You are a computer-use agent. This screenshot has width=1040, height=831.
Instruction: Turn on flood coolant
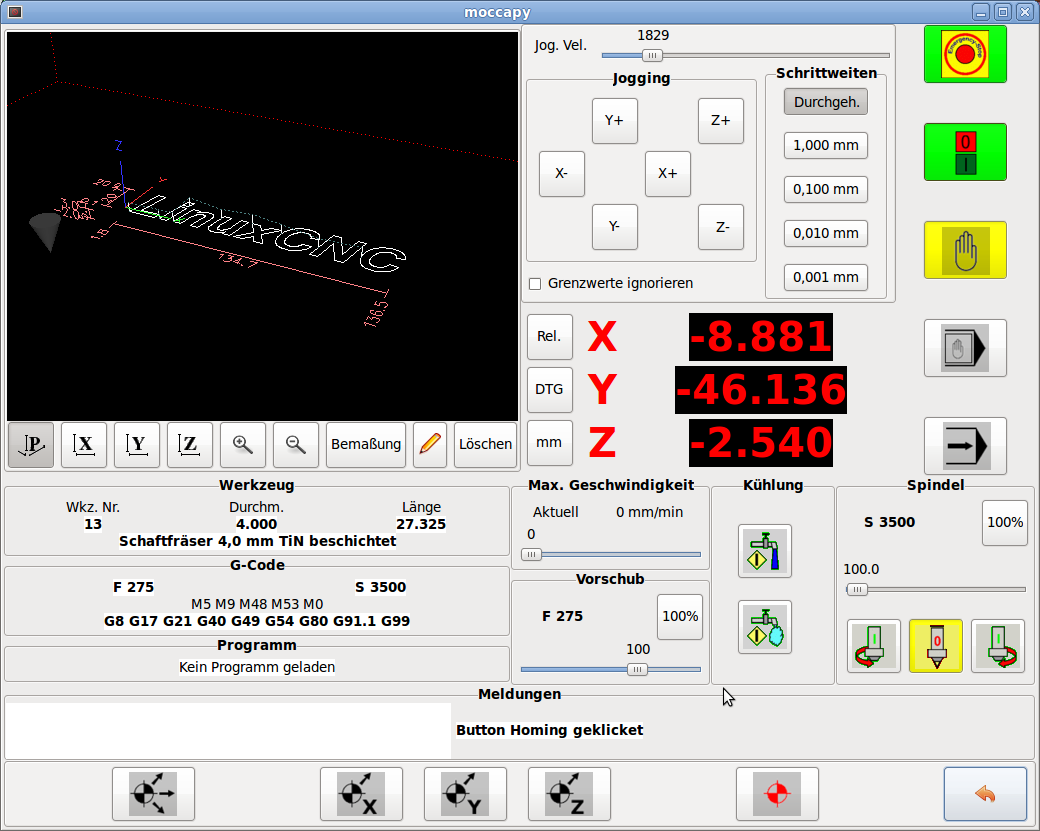(765, 551)
